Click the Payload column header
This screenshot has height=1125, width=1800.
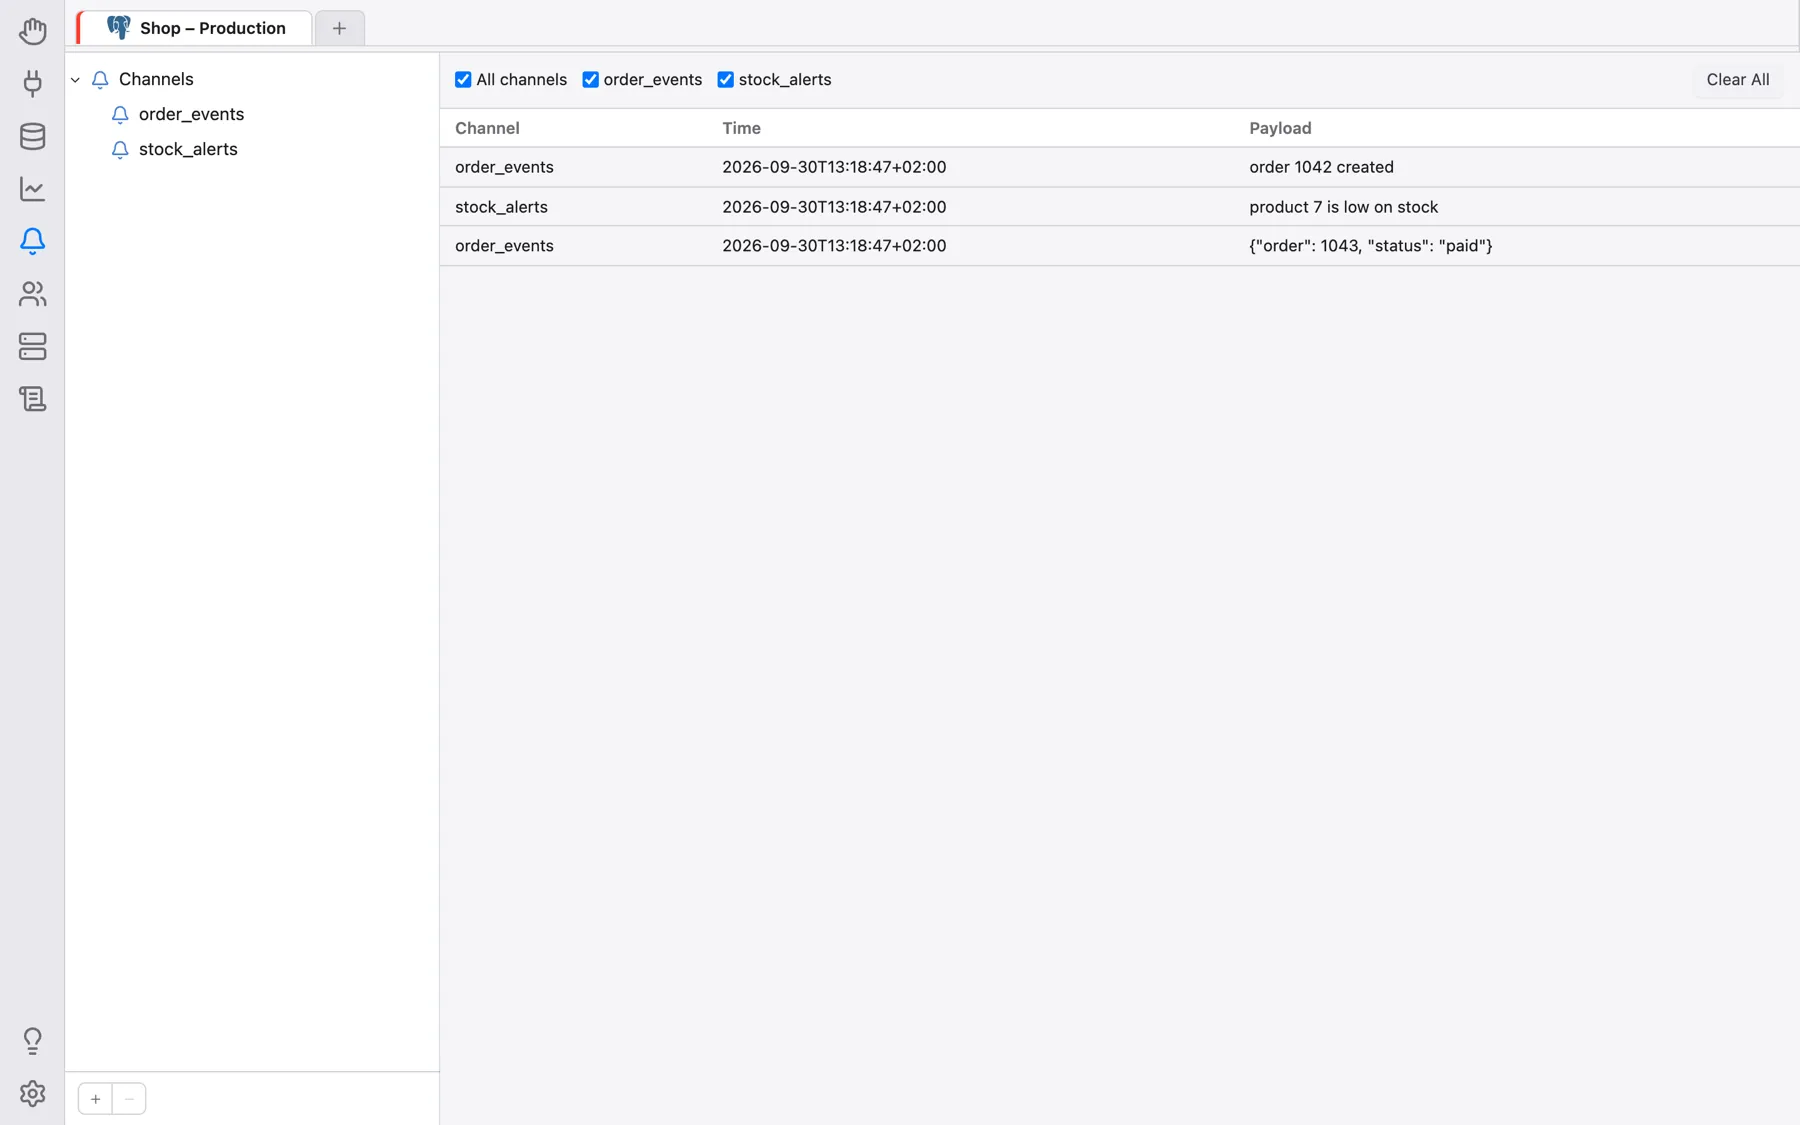pos(1280,128)
